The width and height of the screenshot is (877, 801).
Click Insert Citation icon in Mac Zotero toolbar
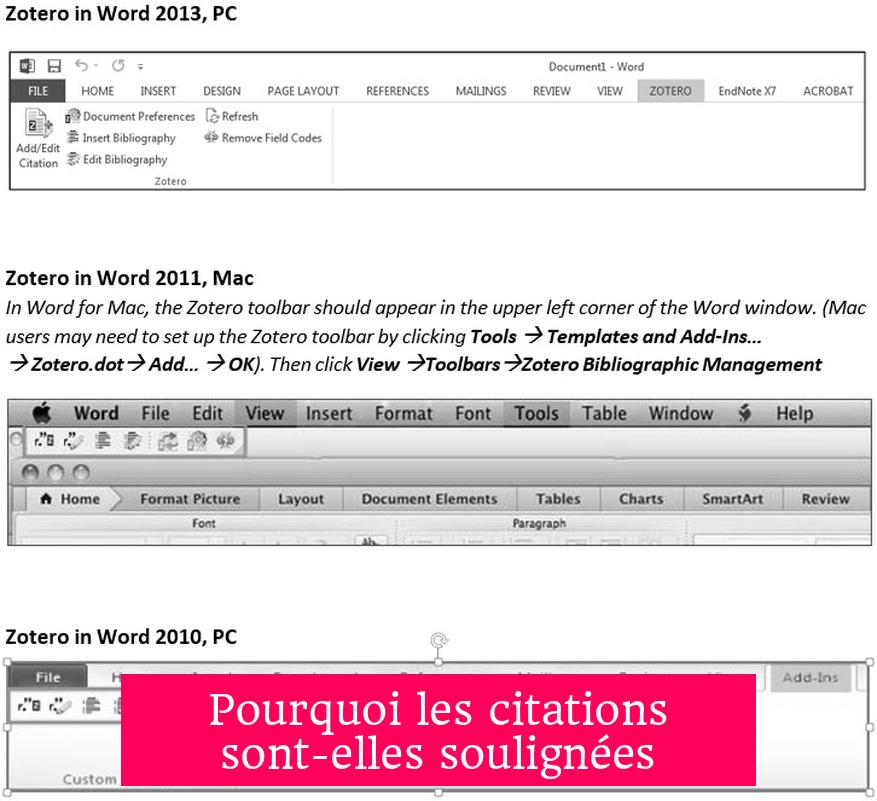tap(44, 441)
